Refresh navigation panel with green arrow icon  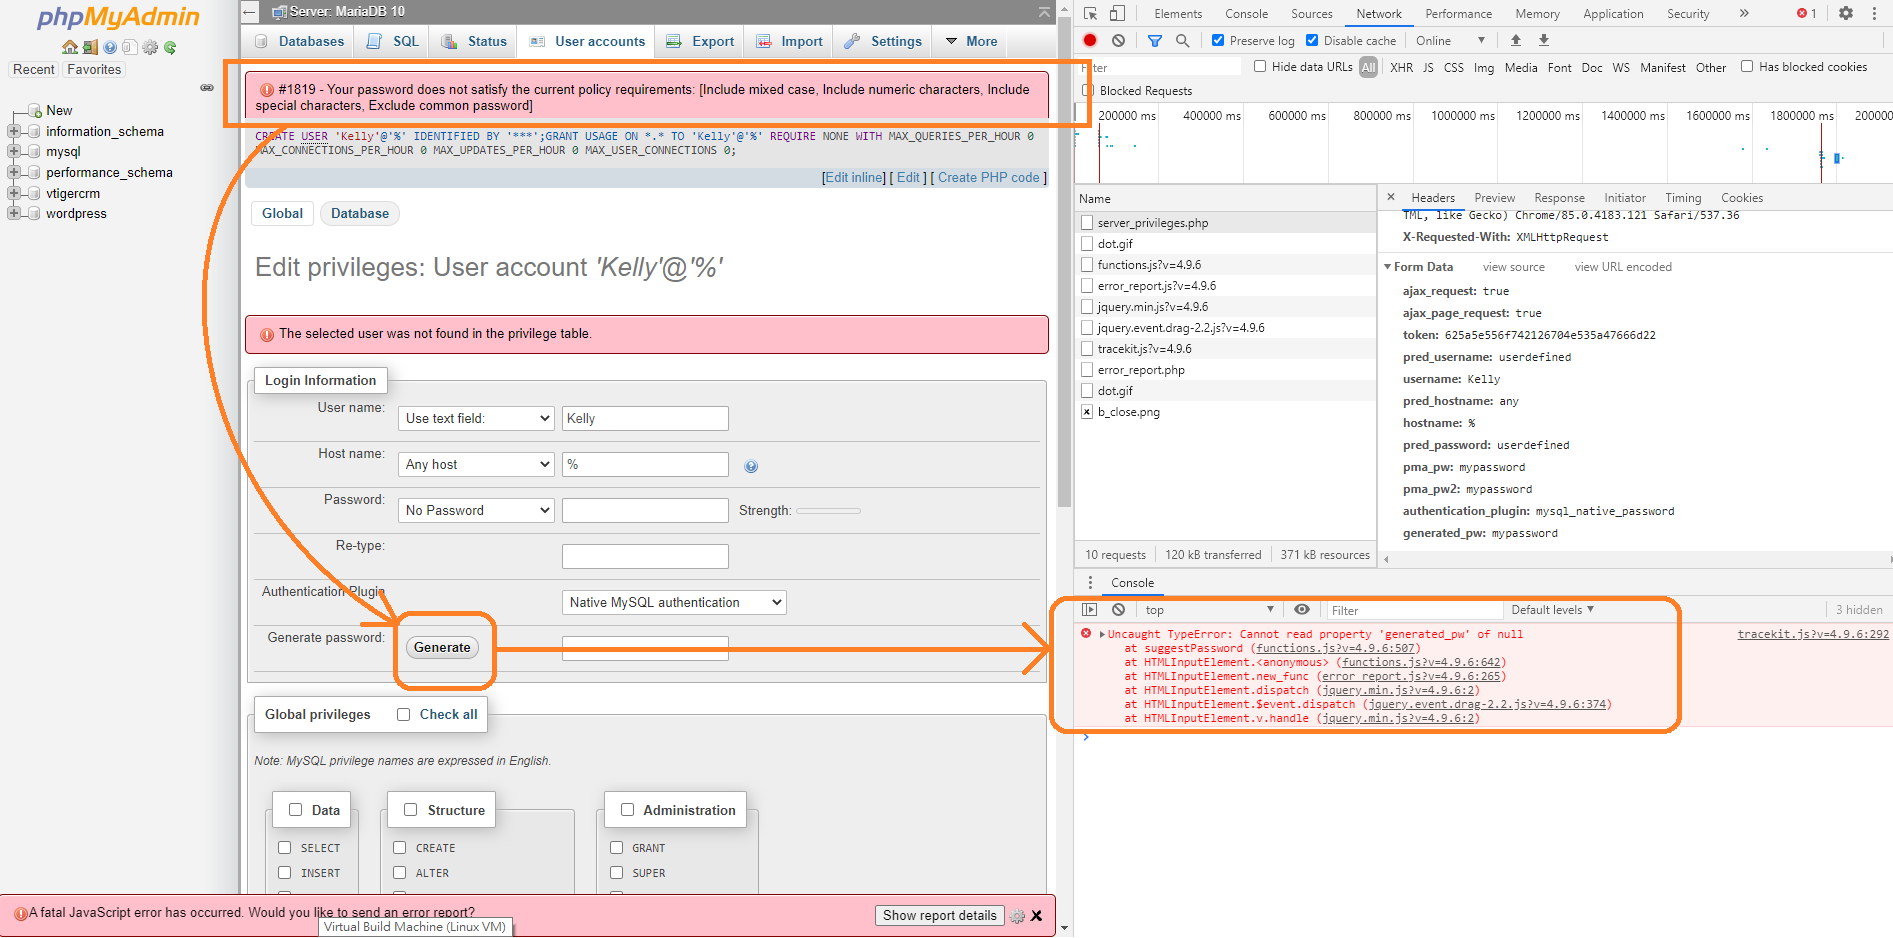point(169,47)
